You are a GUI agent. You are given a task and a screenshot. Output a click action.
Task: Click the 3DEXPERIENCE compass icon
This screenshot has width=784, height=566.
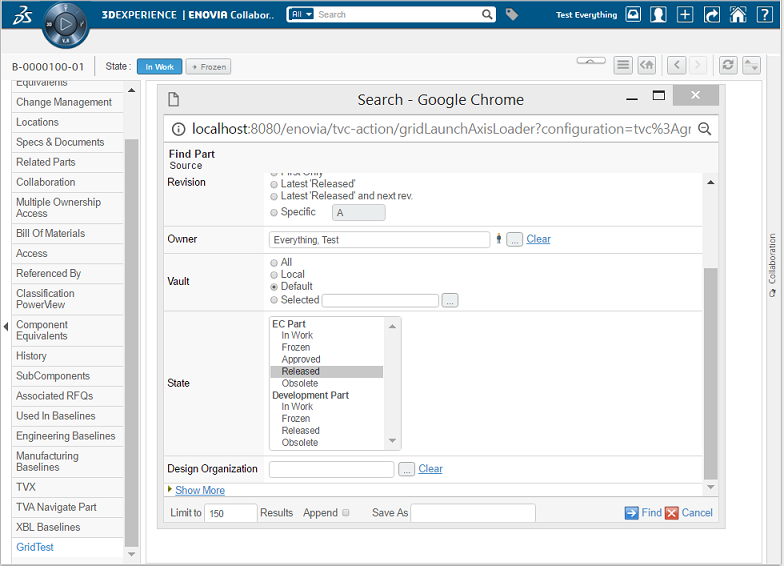[66, 22]
